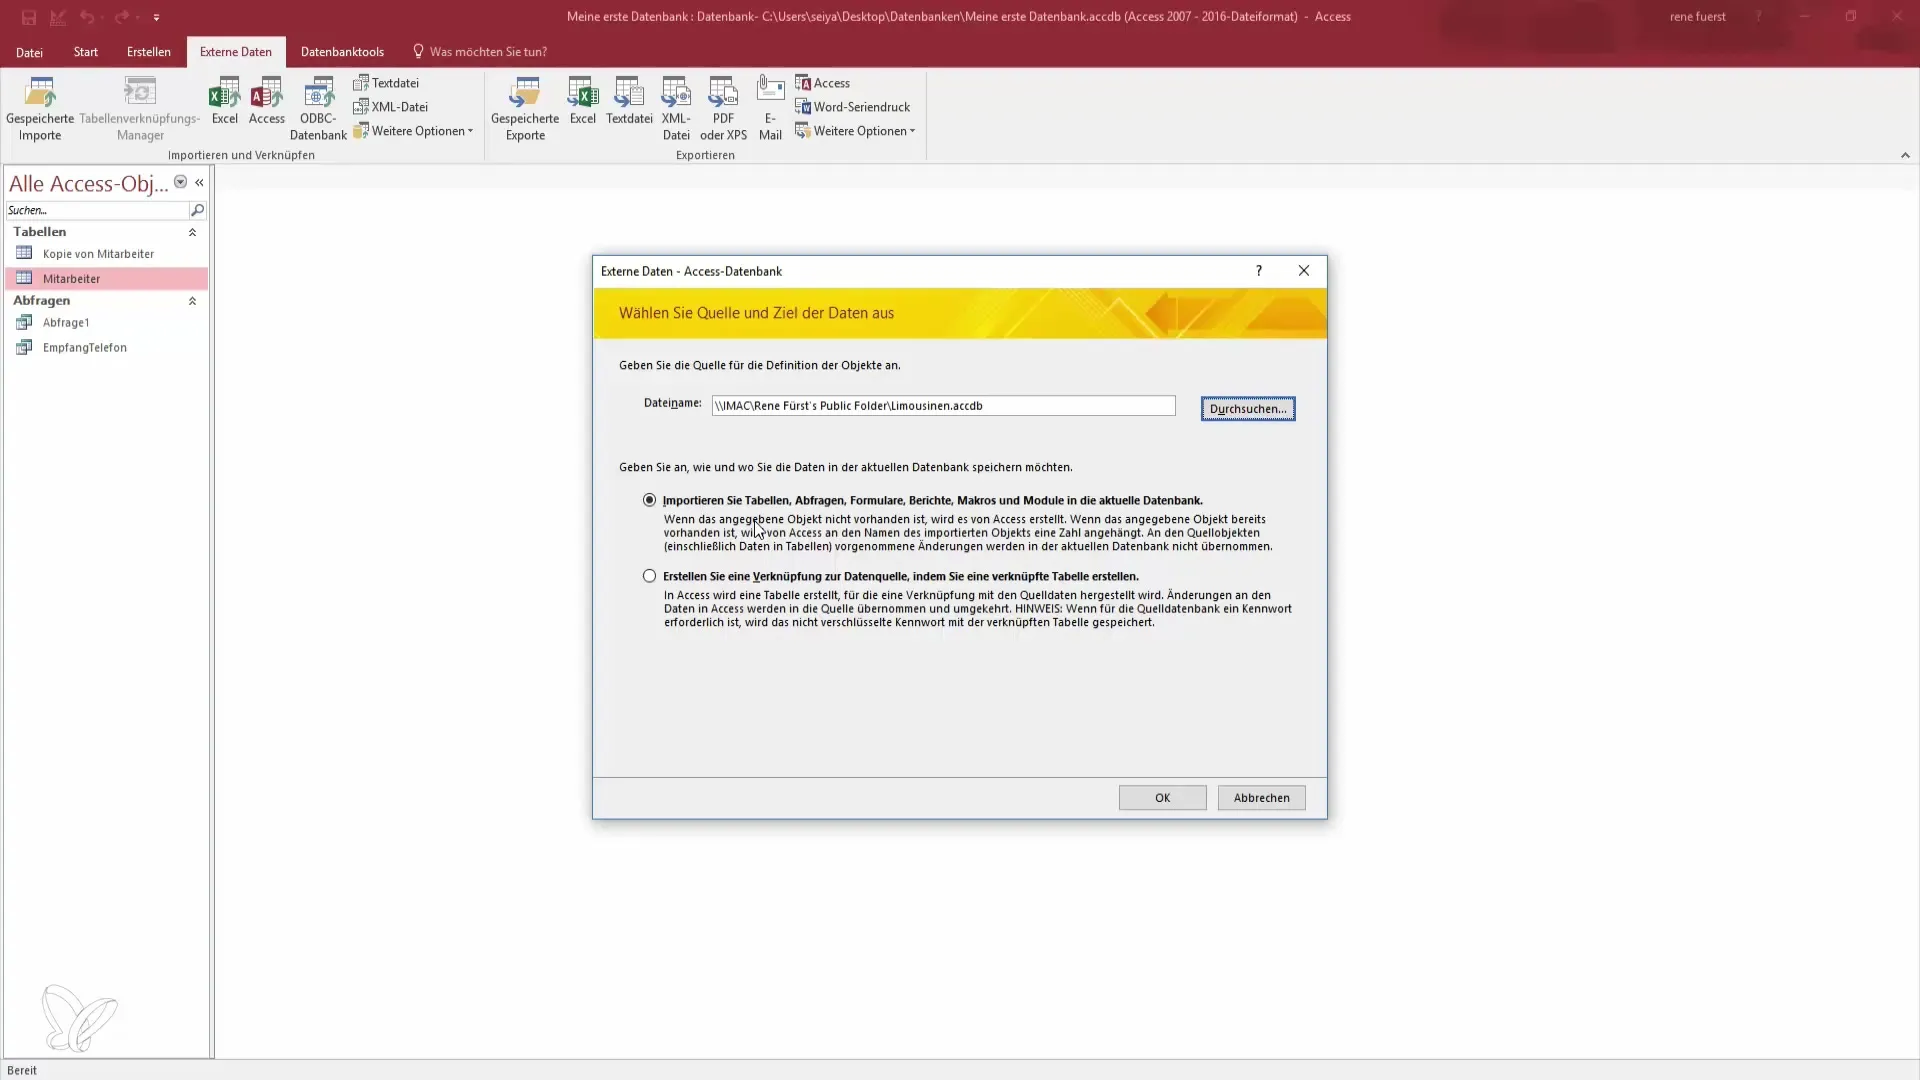
Task: Click search magnifier in navigation pane
Action: coord(197,210)
